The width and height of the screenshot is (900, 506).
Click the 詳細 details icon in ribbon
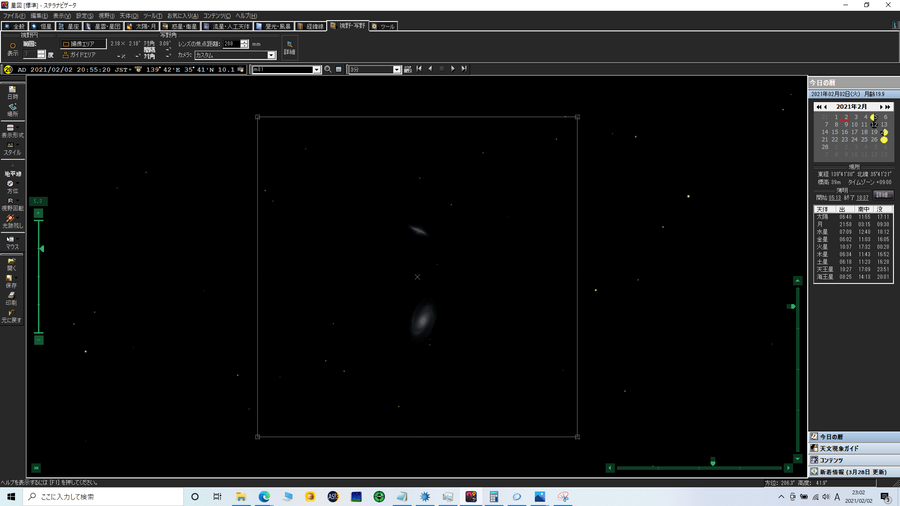coord(289,48)
